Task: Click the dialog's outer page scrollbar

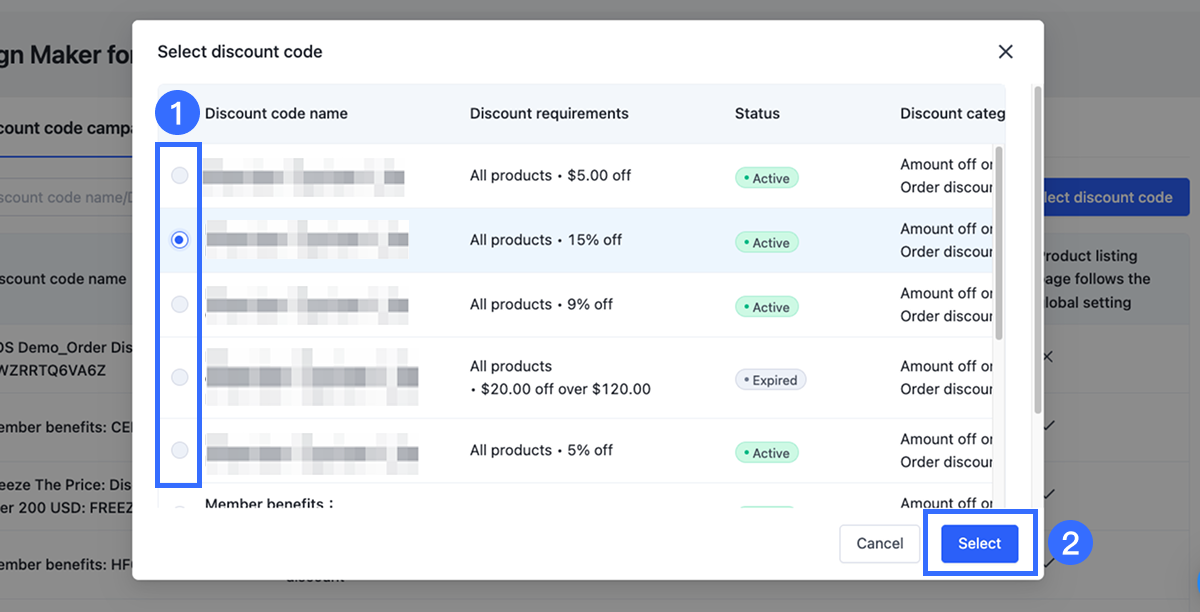Action: pyautogui.click(x=1037, y=250)
